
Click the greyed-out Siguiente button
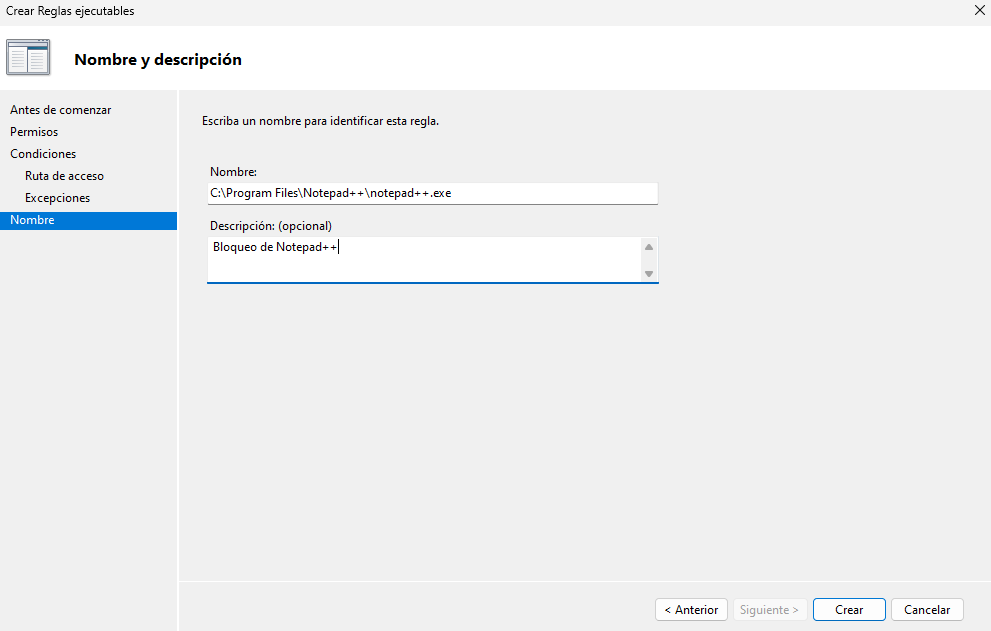click(x=769, y=610)
